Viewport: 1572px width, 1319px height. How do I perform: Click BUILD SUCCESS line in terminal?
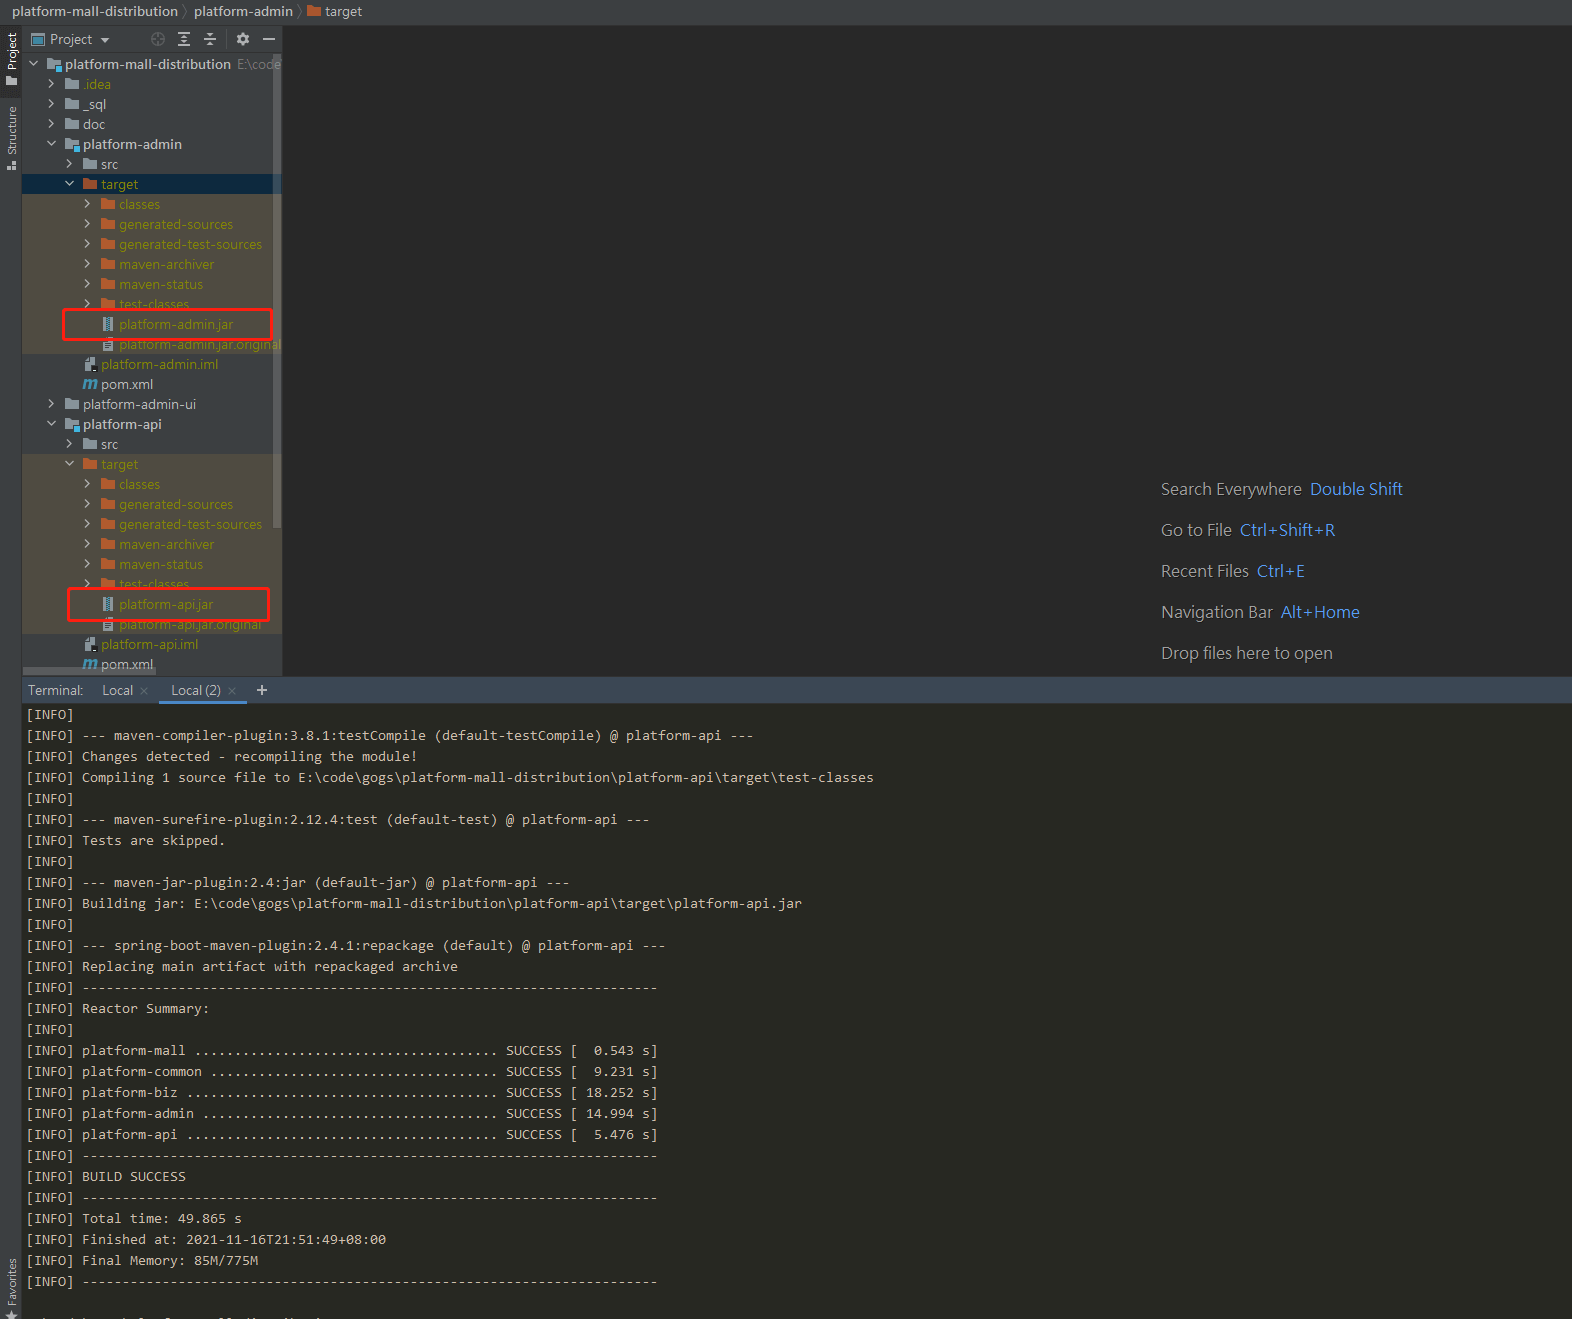click(x=134, y=1177)
